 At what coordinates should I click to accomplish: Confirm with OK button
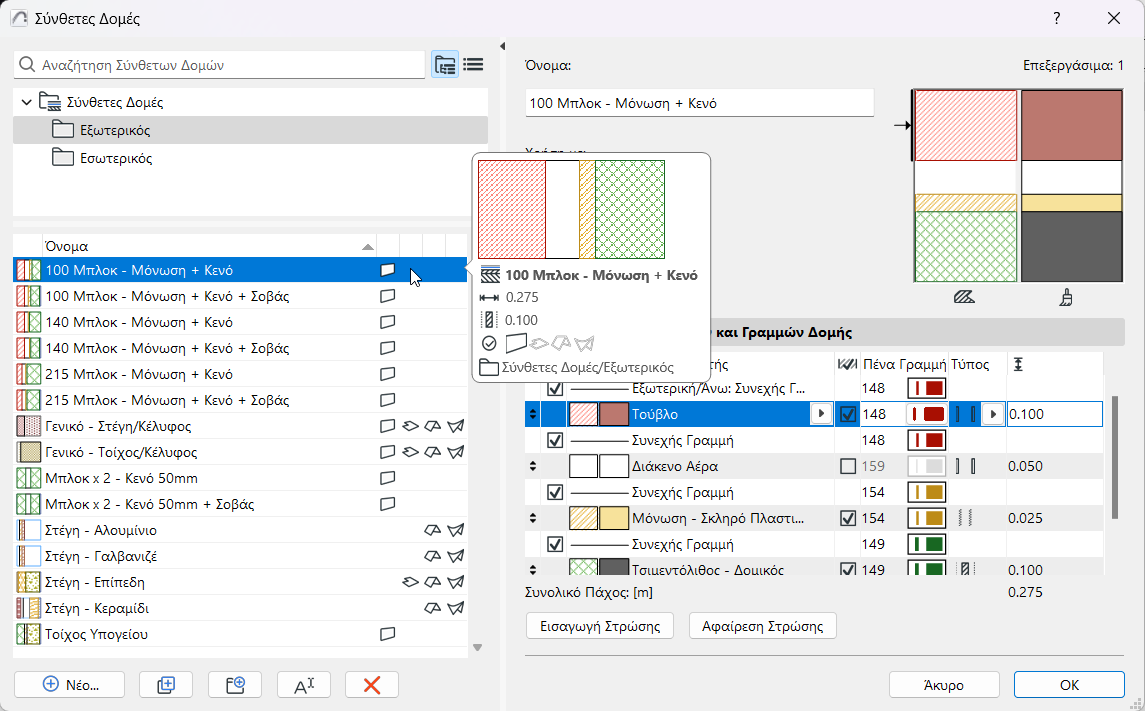[1069, 685]
